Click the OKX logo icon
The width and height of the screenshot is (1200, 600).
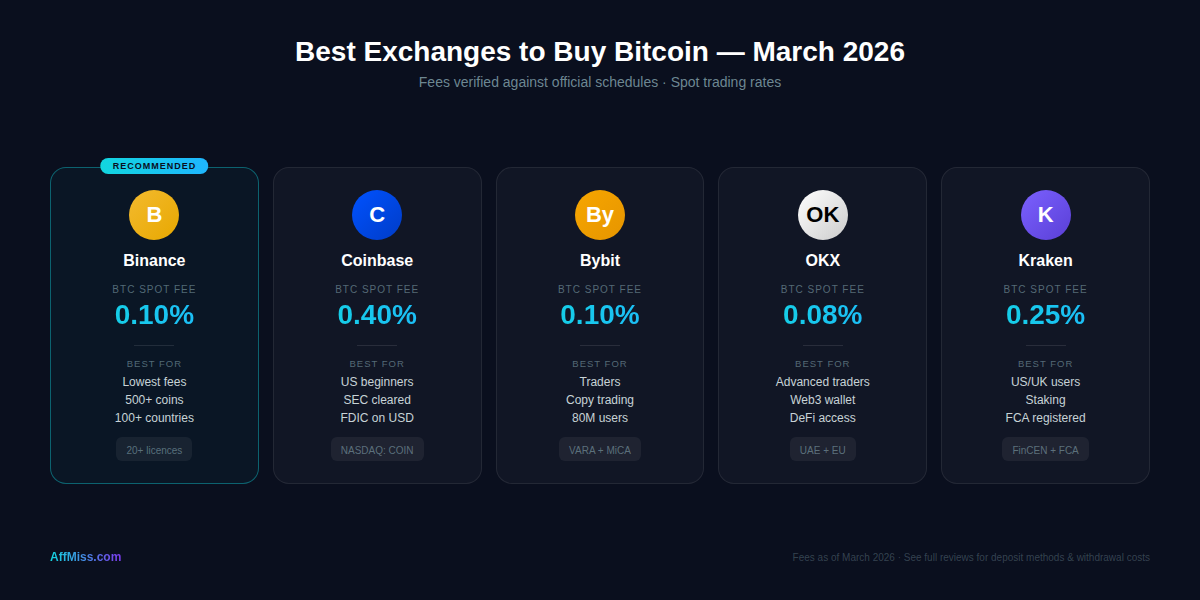pos(822,214)
